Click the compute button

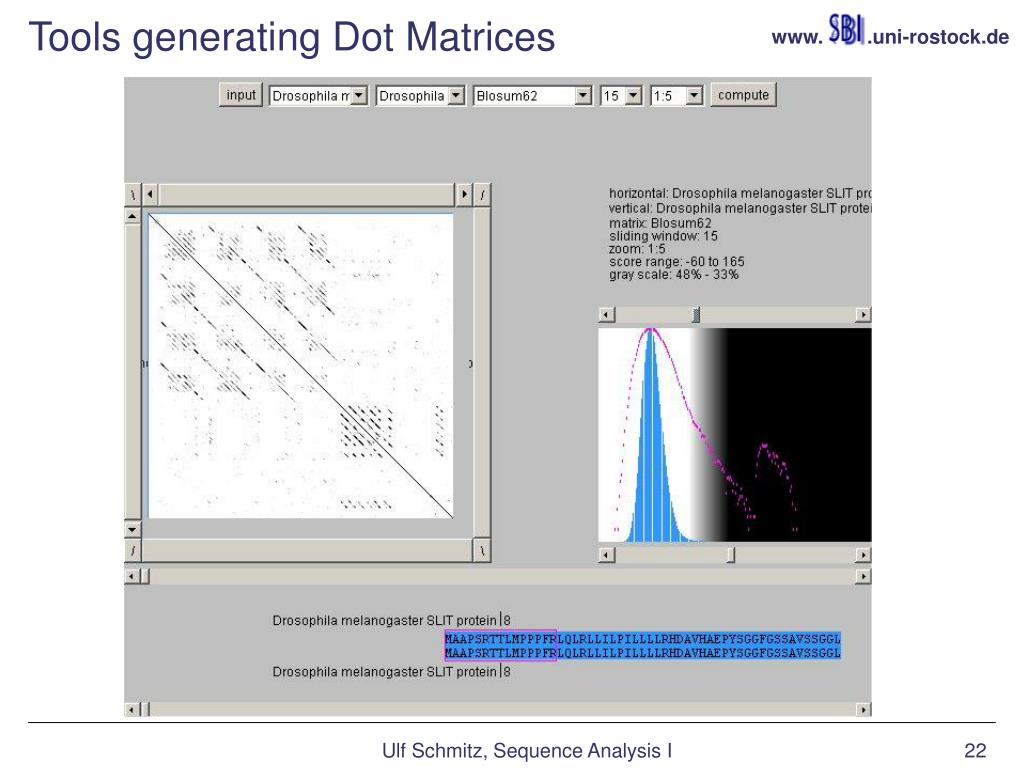[743, 95]
